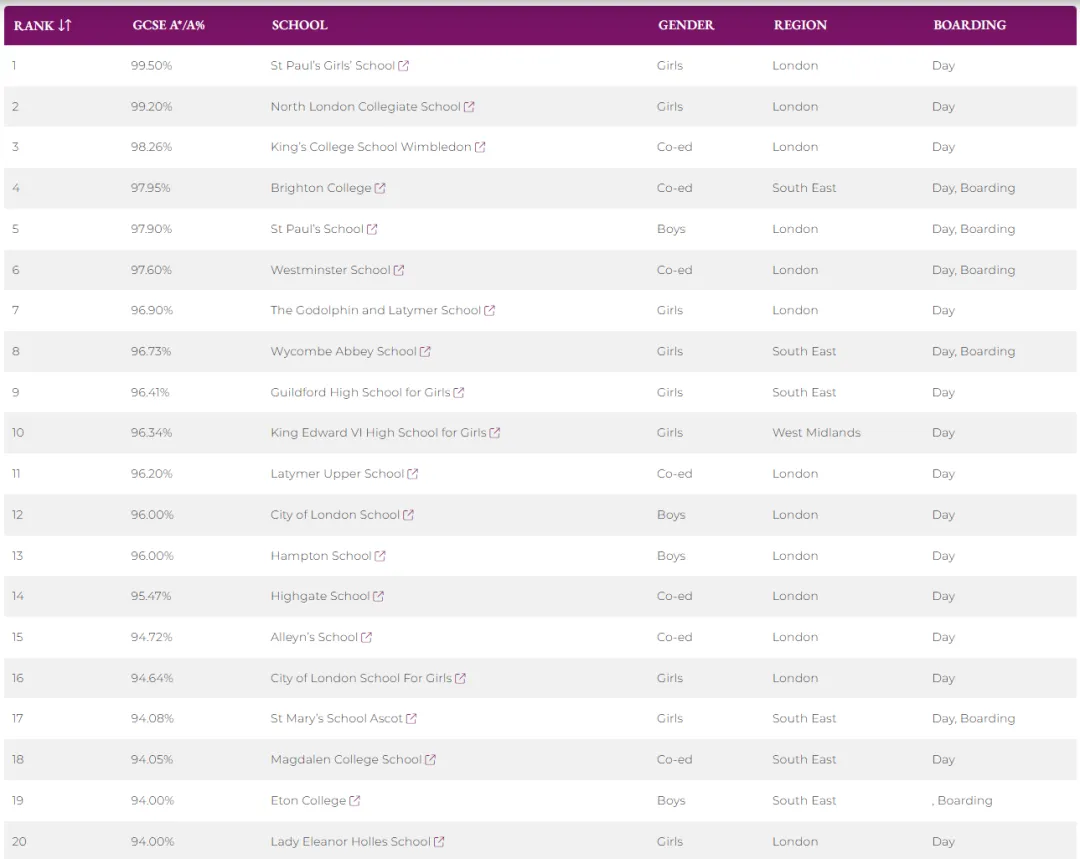Viewport: 1080px width, 859px height.
Task: Open external link icon beside City of London School, rank 12
Action: tap(408, 515)
